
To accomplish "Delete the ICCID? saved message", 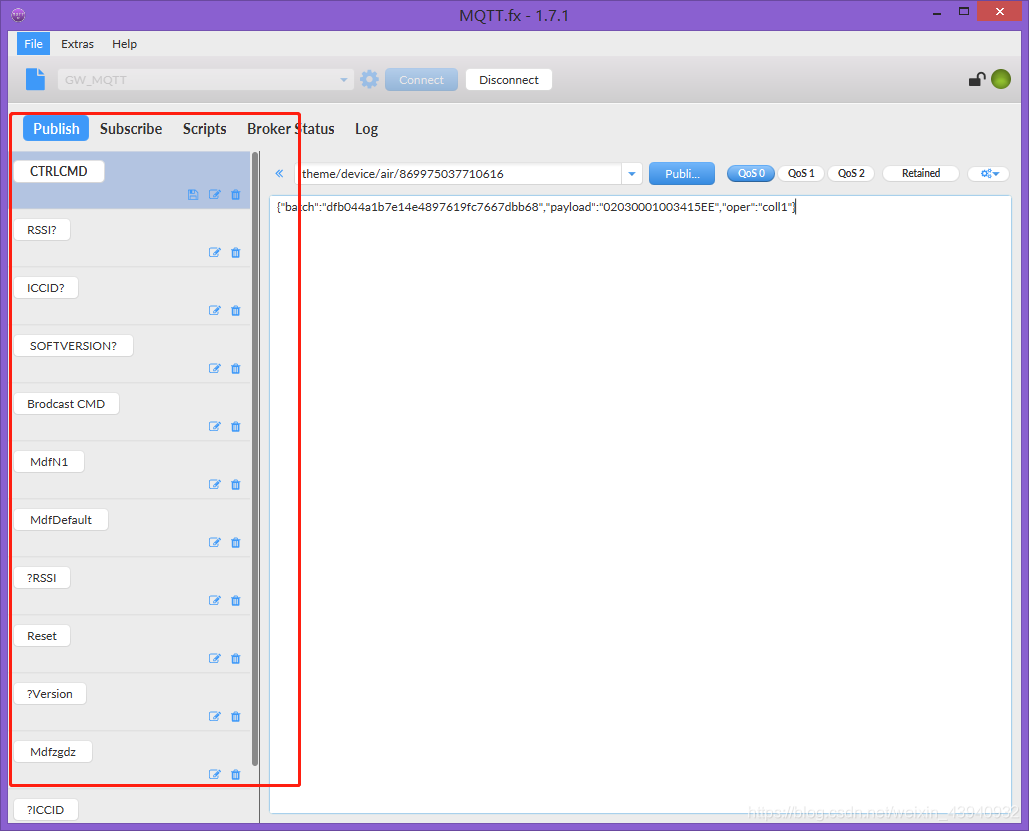I will [236, 310].
